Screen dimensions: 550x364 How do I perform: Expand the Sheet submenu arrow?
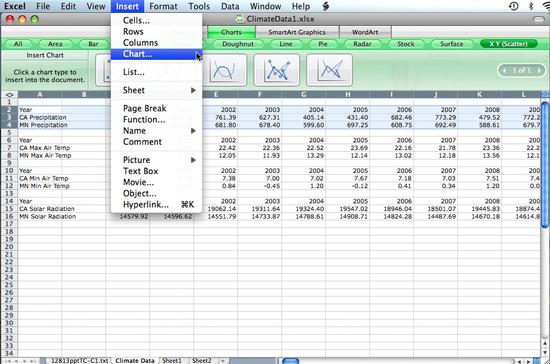click(x=193, y=90)
